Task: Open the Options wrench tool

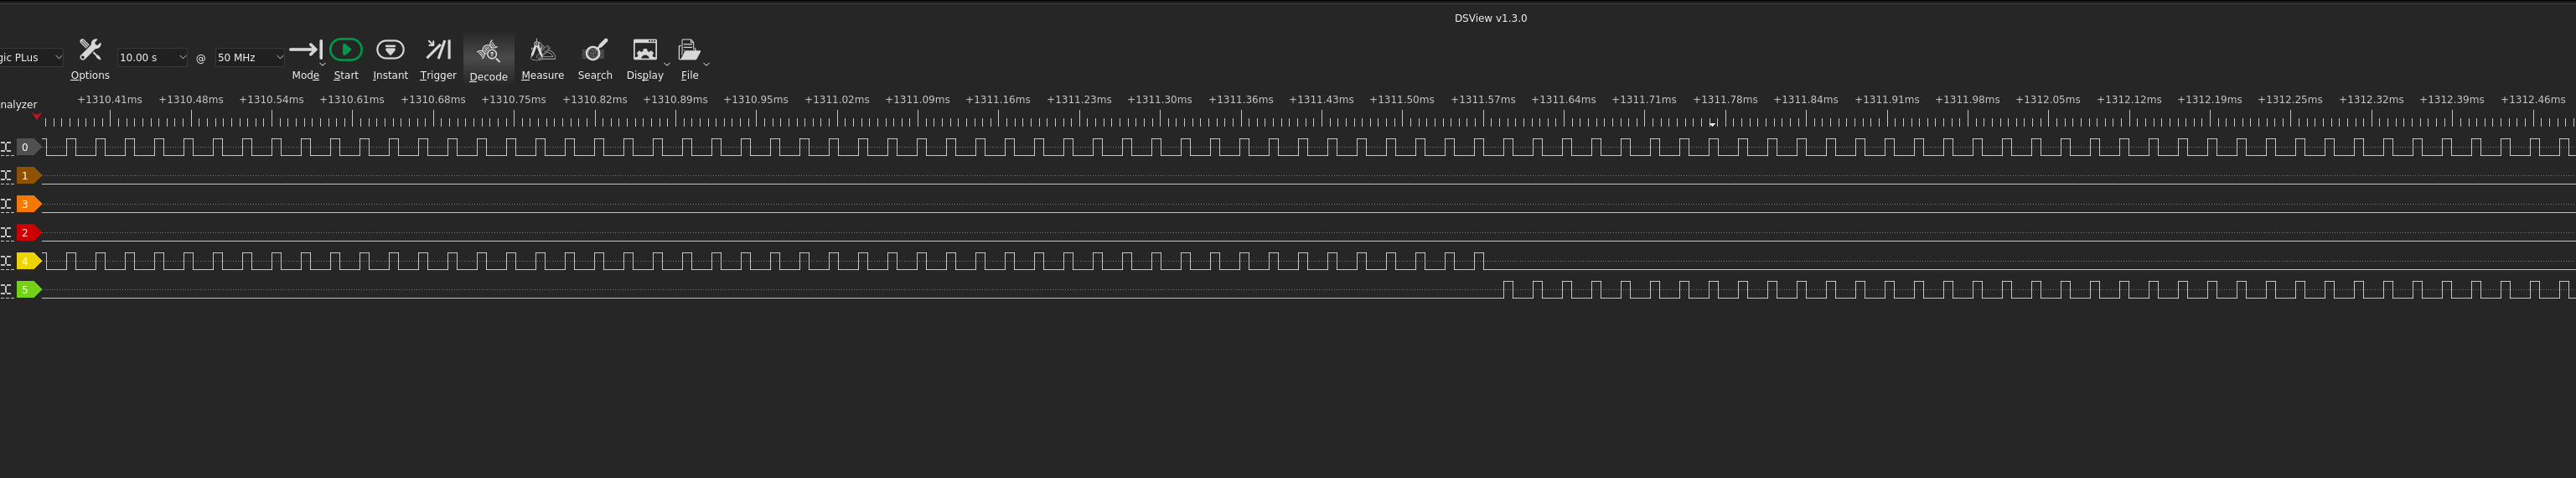Action: pyautogui.click(x=90, y=59)
